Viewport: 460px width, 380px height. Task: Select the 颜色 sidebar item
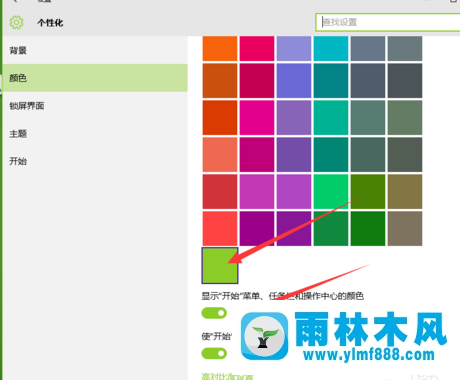(x=95, y=78)
